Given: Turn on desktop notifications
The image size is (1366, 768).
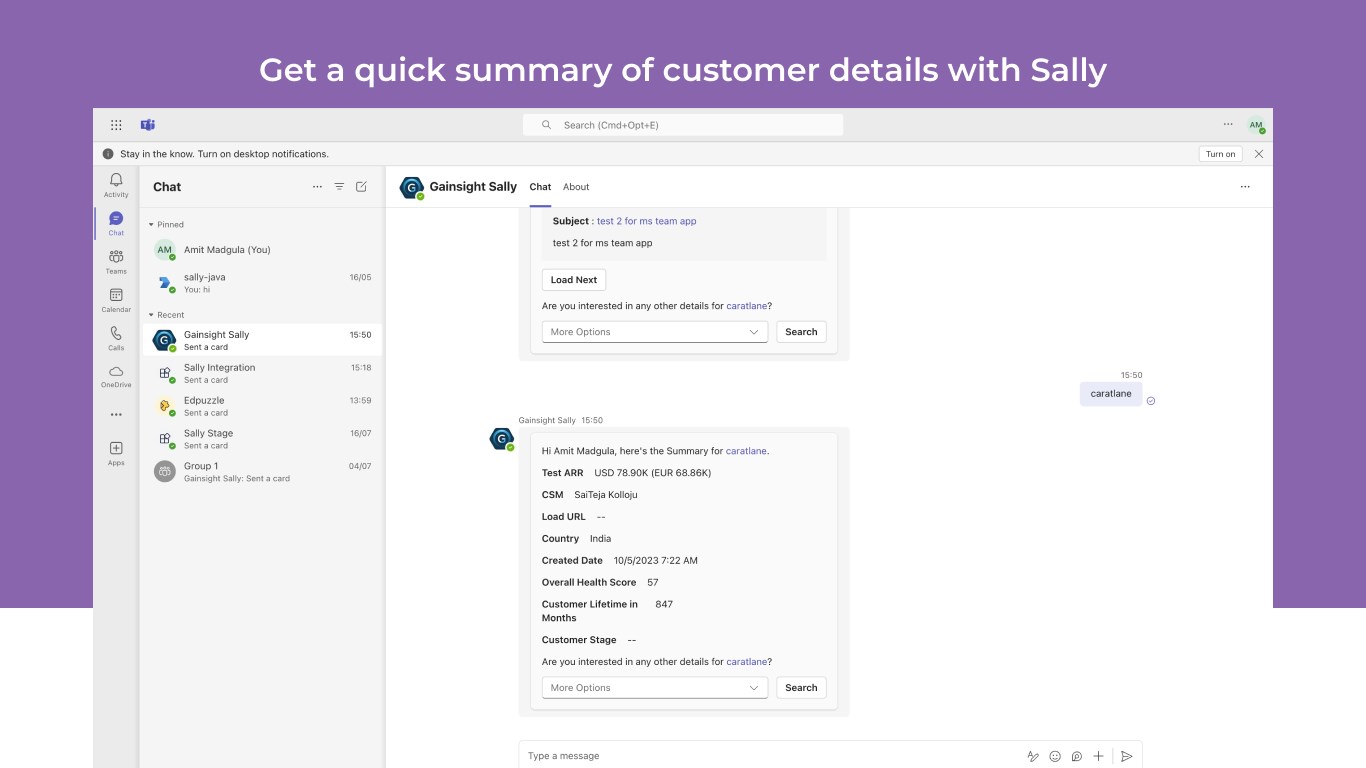Looking at the screenshot, I should 1220,154.
